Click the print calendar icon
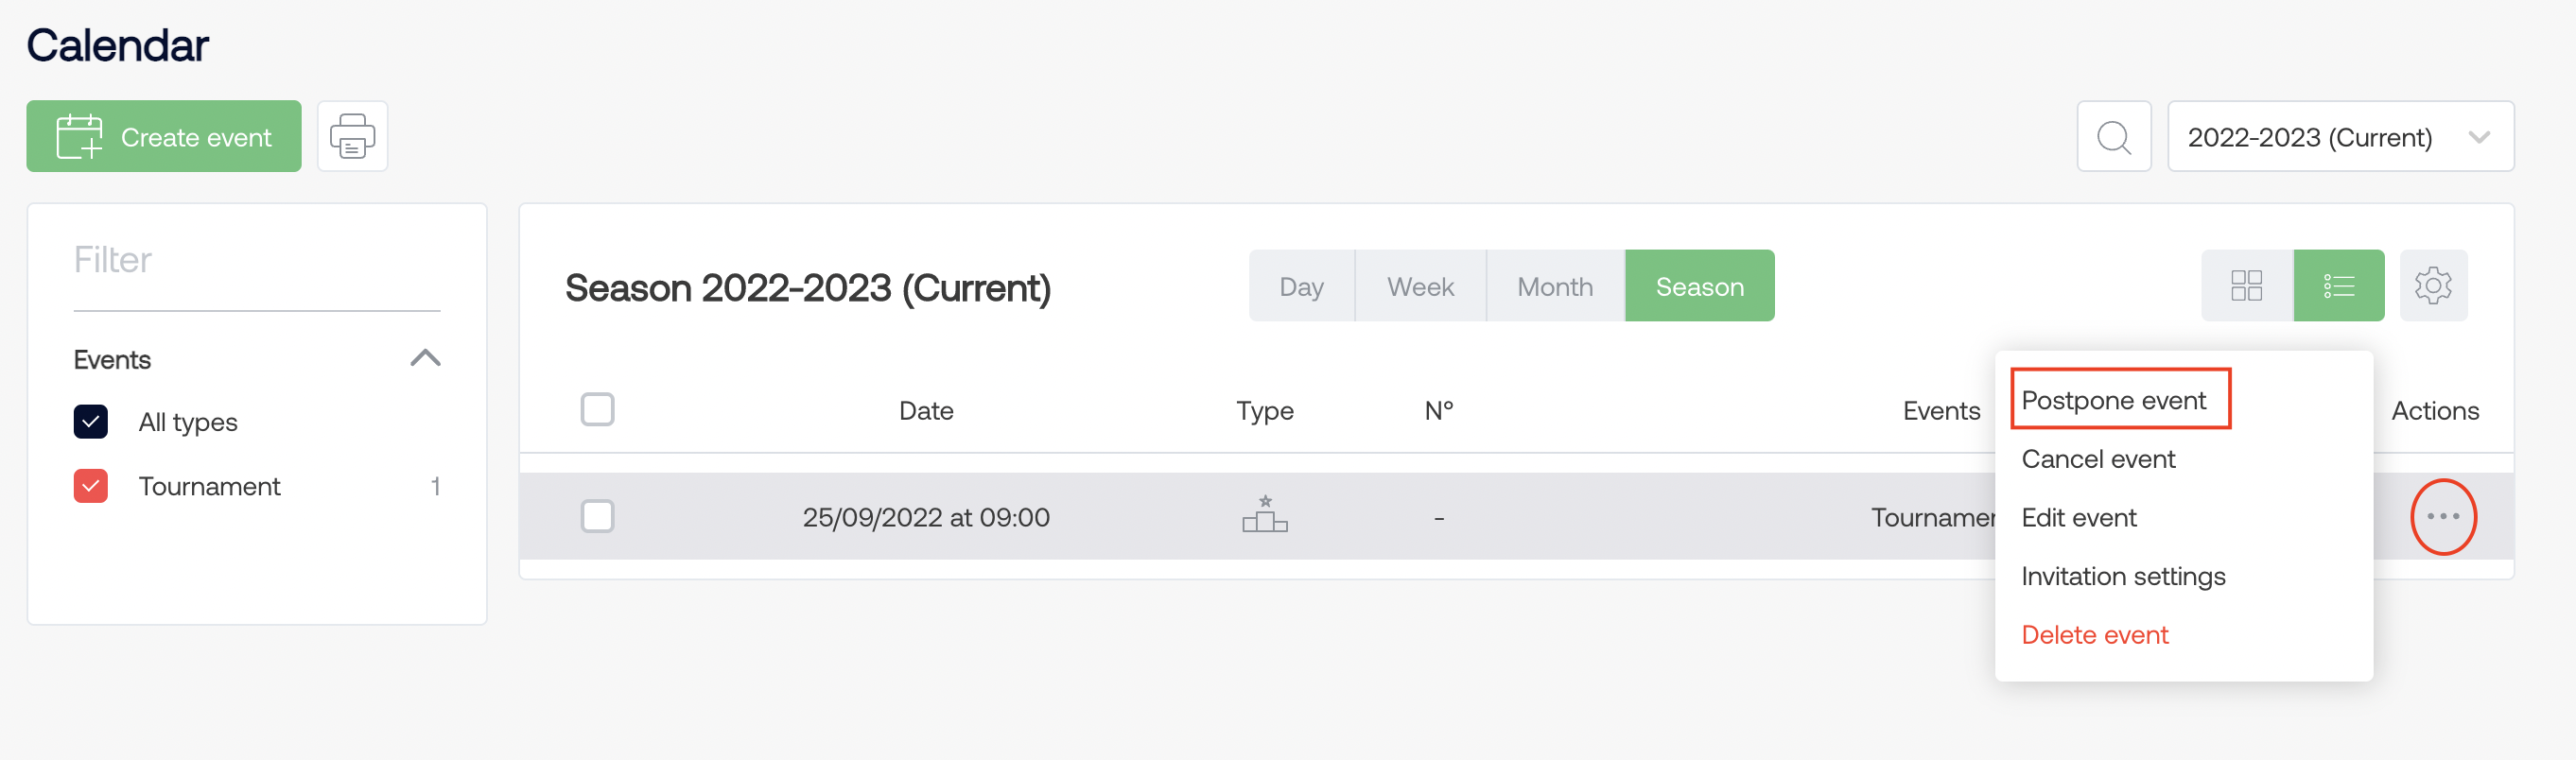This screenshot has width=2576, height=760. click(x=352, y=136)
